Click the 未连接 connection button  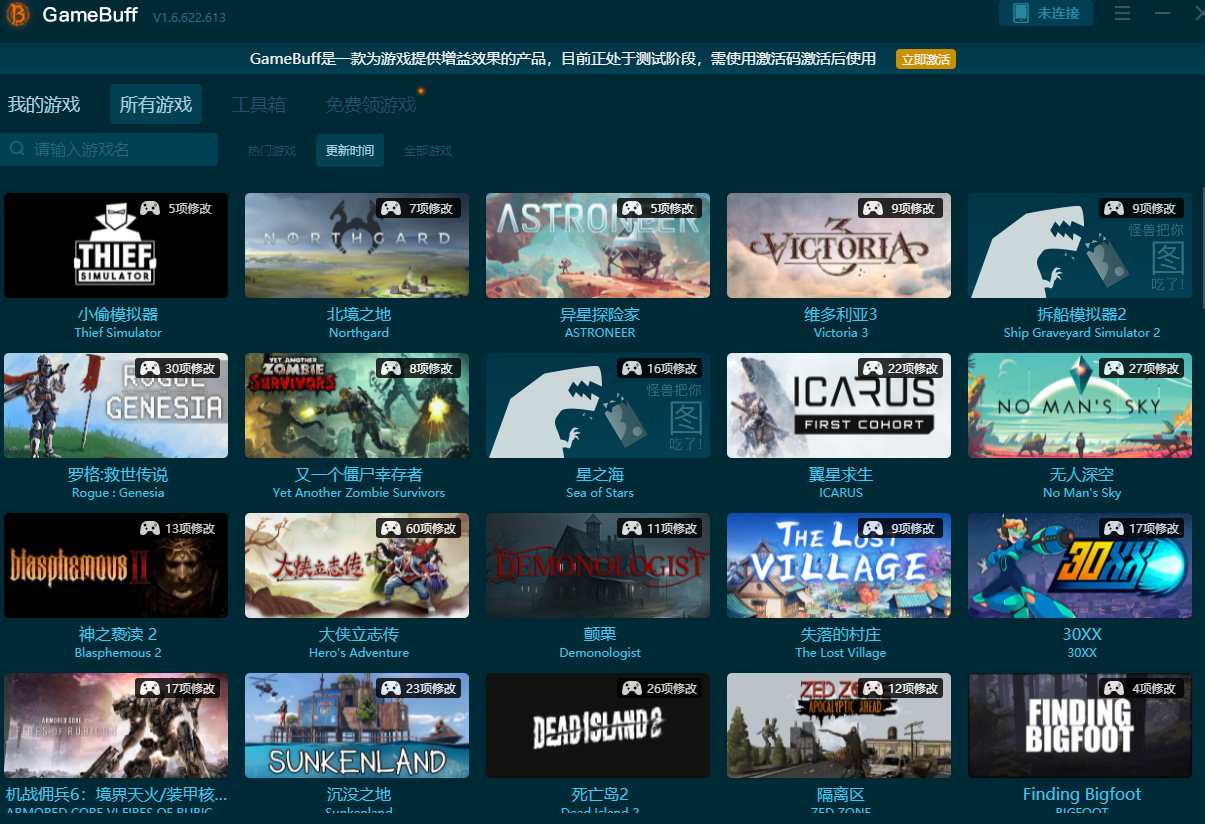click(x=1046, y=13)
